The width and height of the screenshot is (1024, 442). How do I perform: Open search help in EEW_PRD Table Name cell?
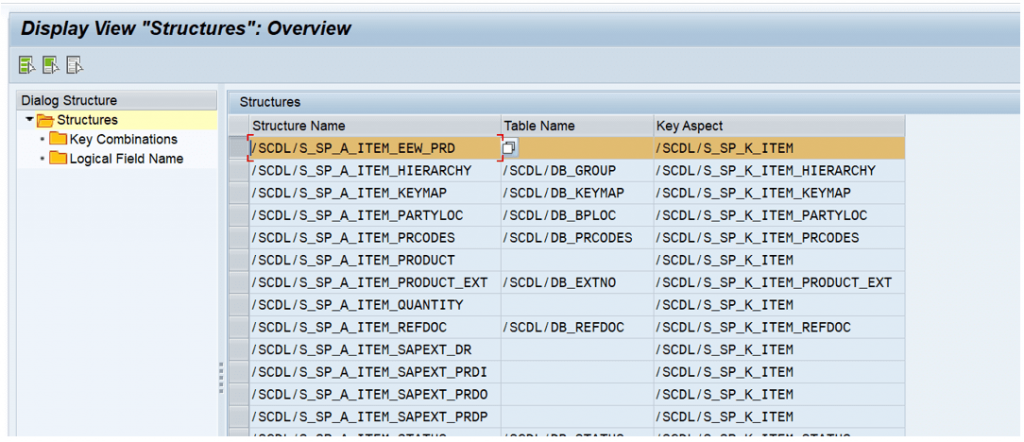509,148
